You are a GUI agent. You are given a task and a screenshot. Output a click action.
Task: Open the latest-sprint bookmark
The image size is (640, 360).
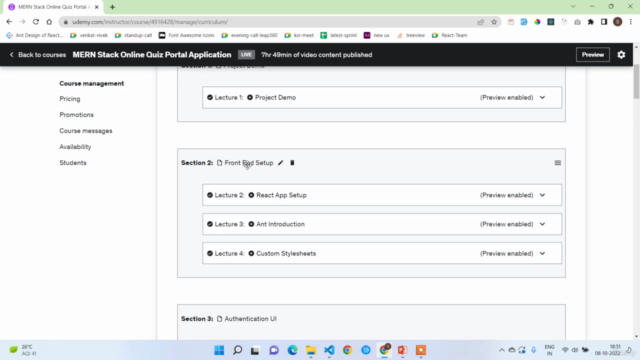click(x=339, y=35)
